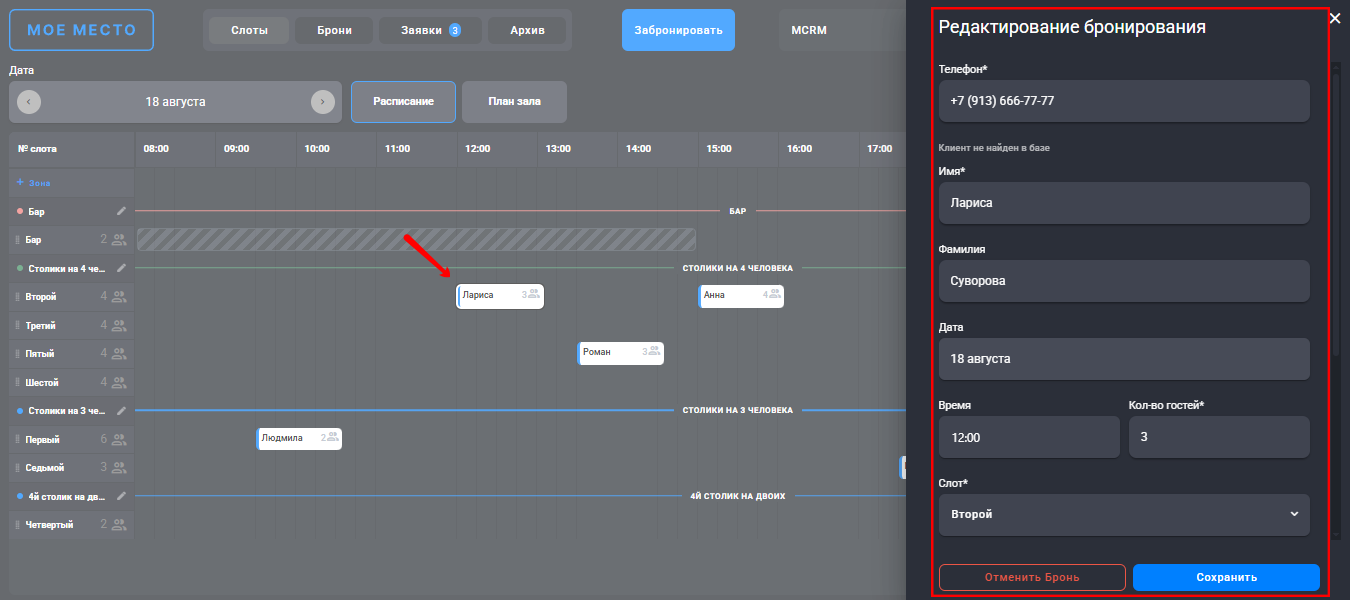Edit Столики на 4 человека zone pencil
Screen dimensions: 1350x600
(x=121, y=268)
